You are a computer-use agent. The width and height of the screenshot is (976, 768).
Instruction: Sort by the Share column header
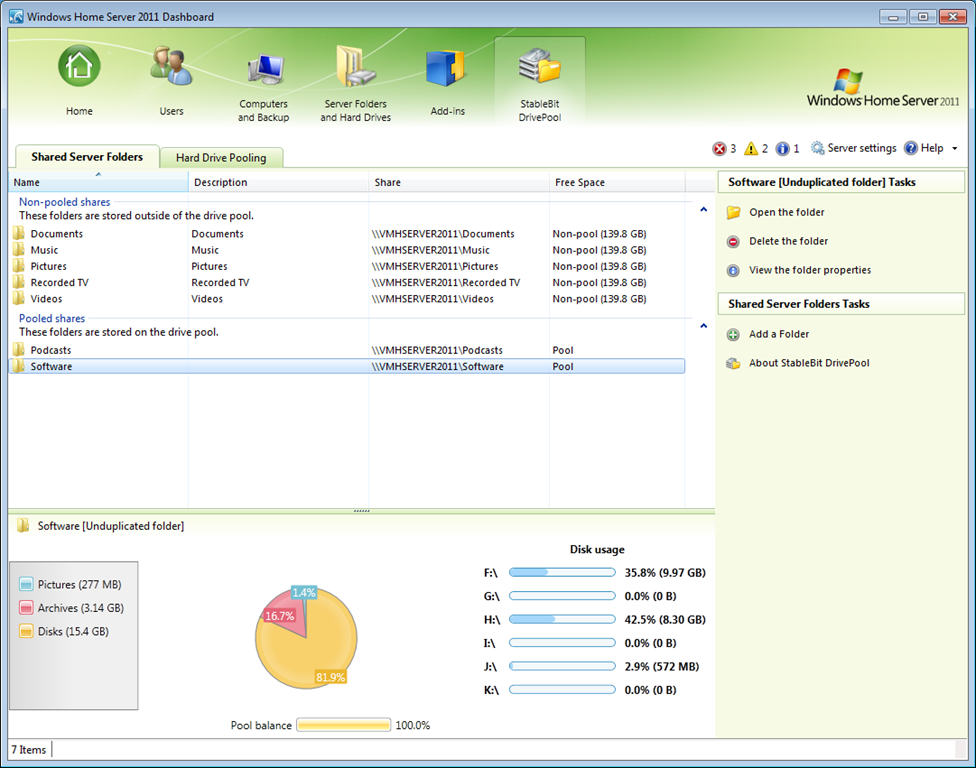[459, 182]
